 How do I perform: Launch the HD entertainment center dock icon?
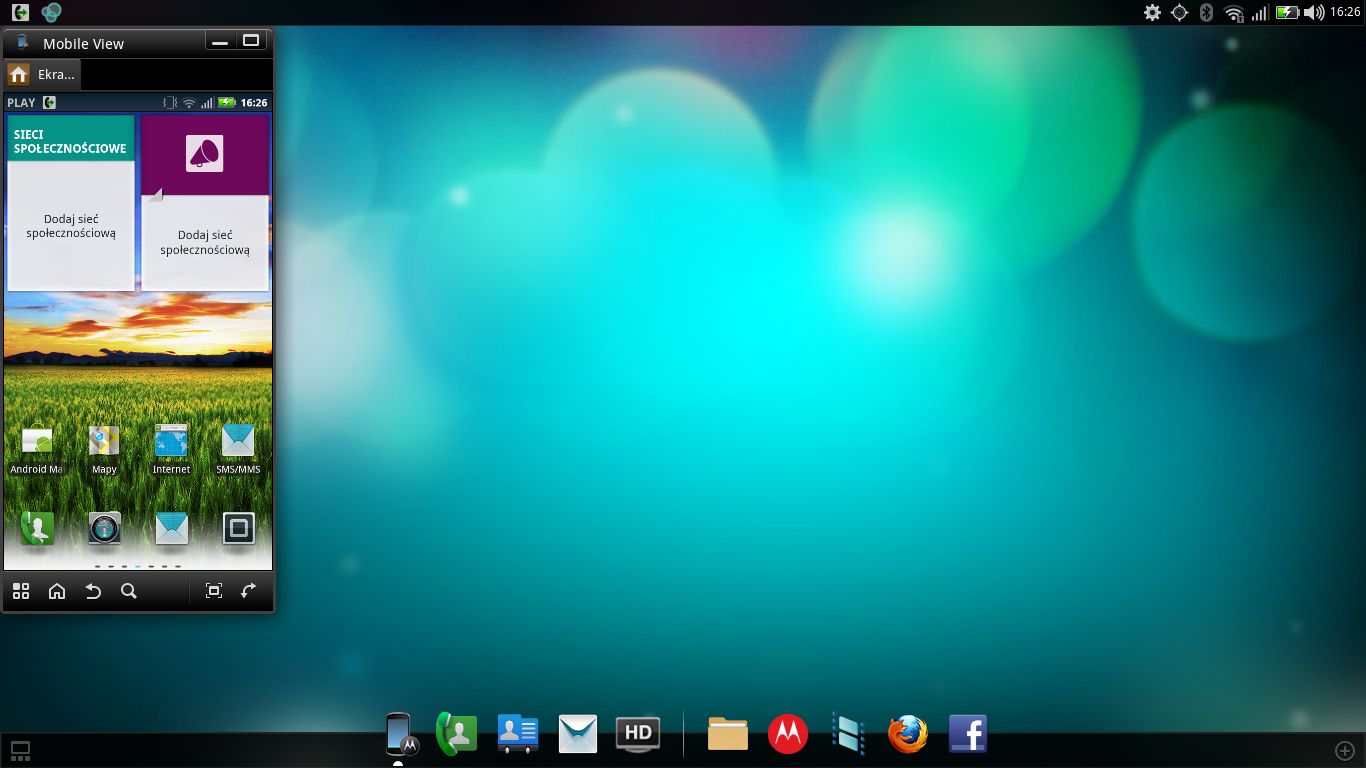[638, 734]
